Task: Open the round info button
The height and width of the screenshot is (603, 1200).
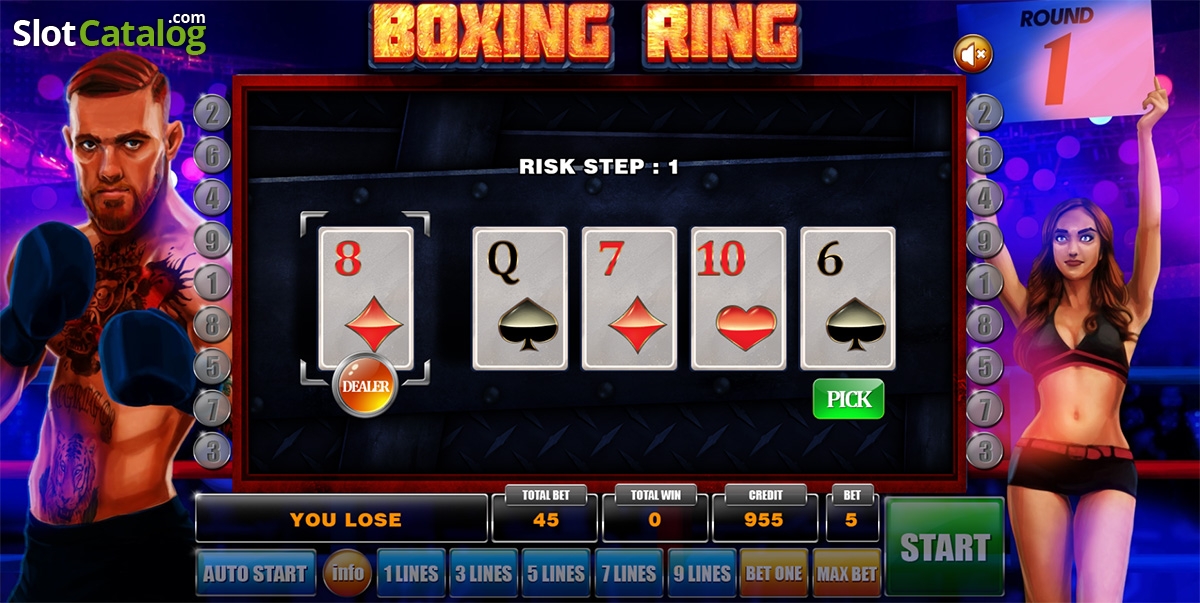Action: [347, 574]
